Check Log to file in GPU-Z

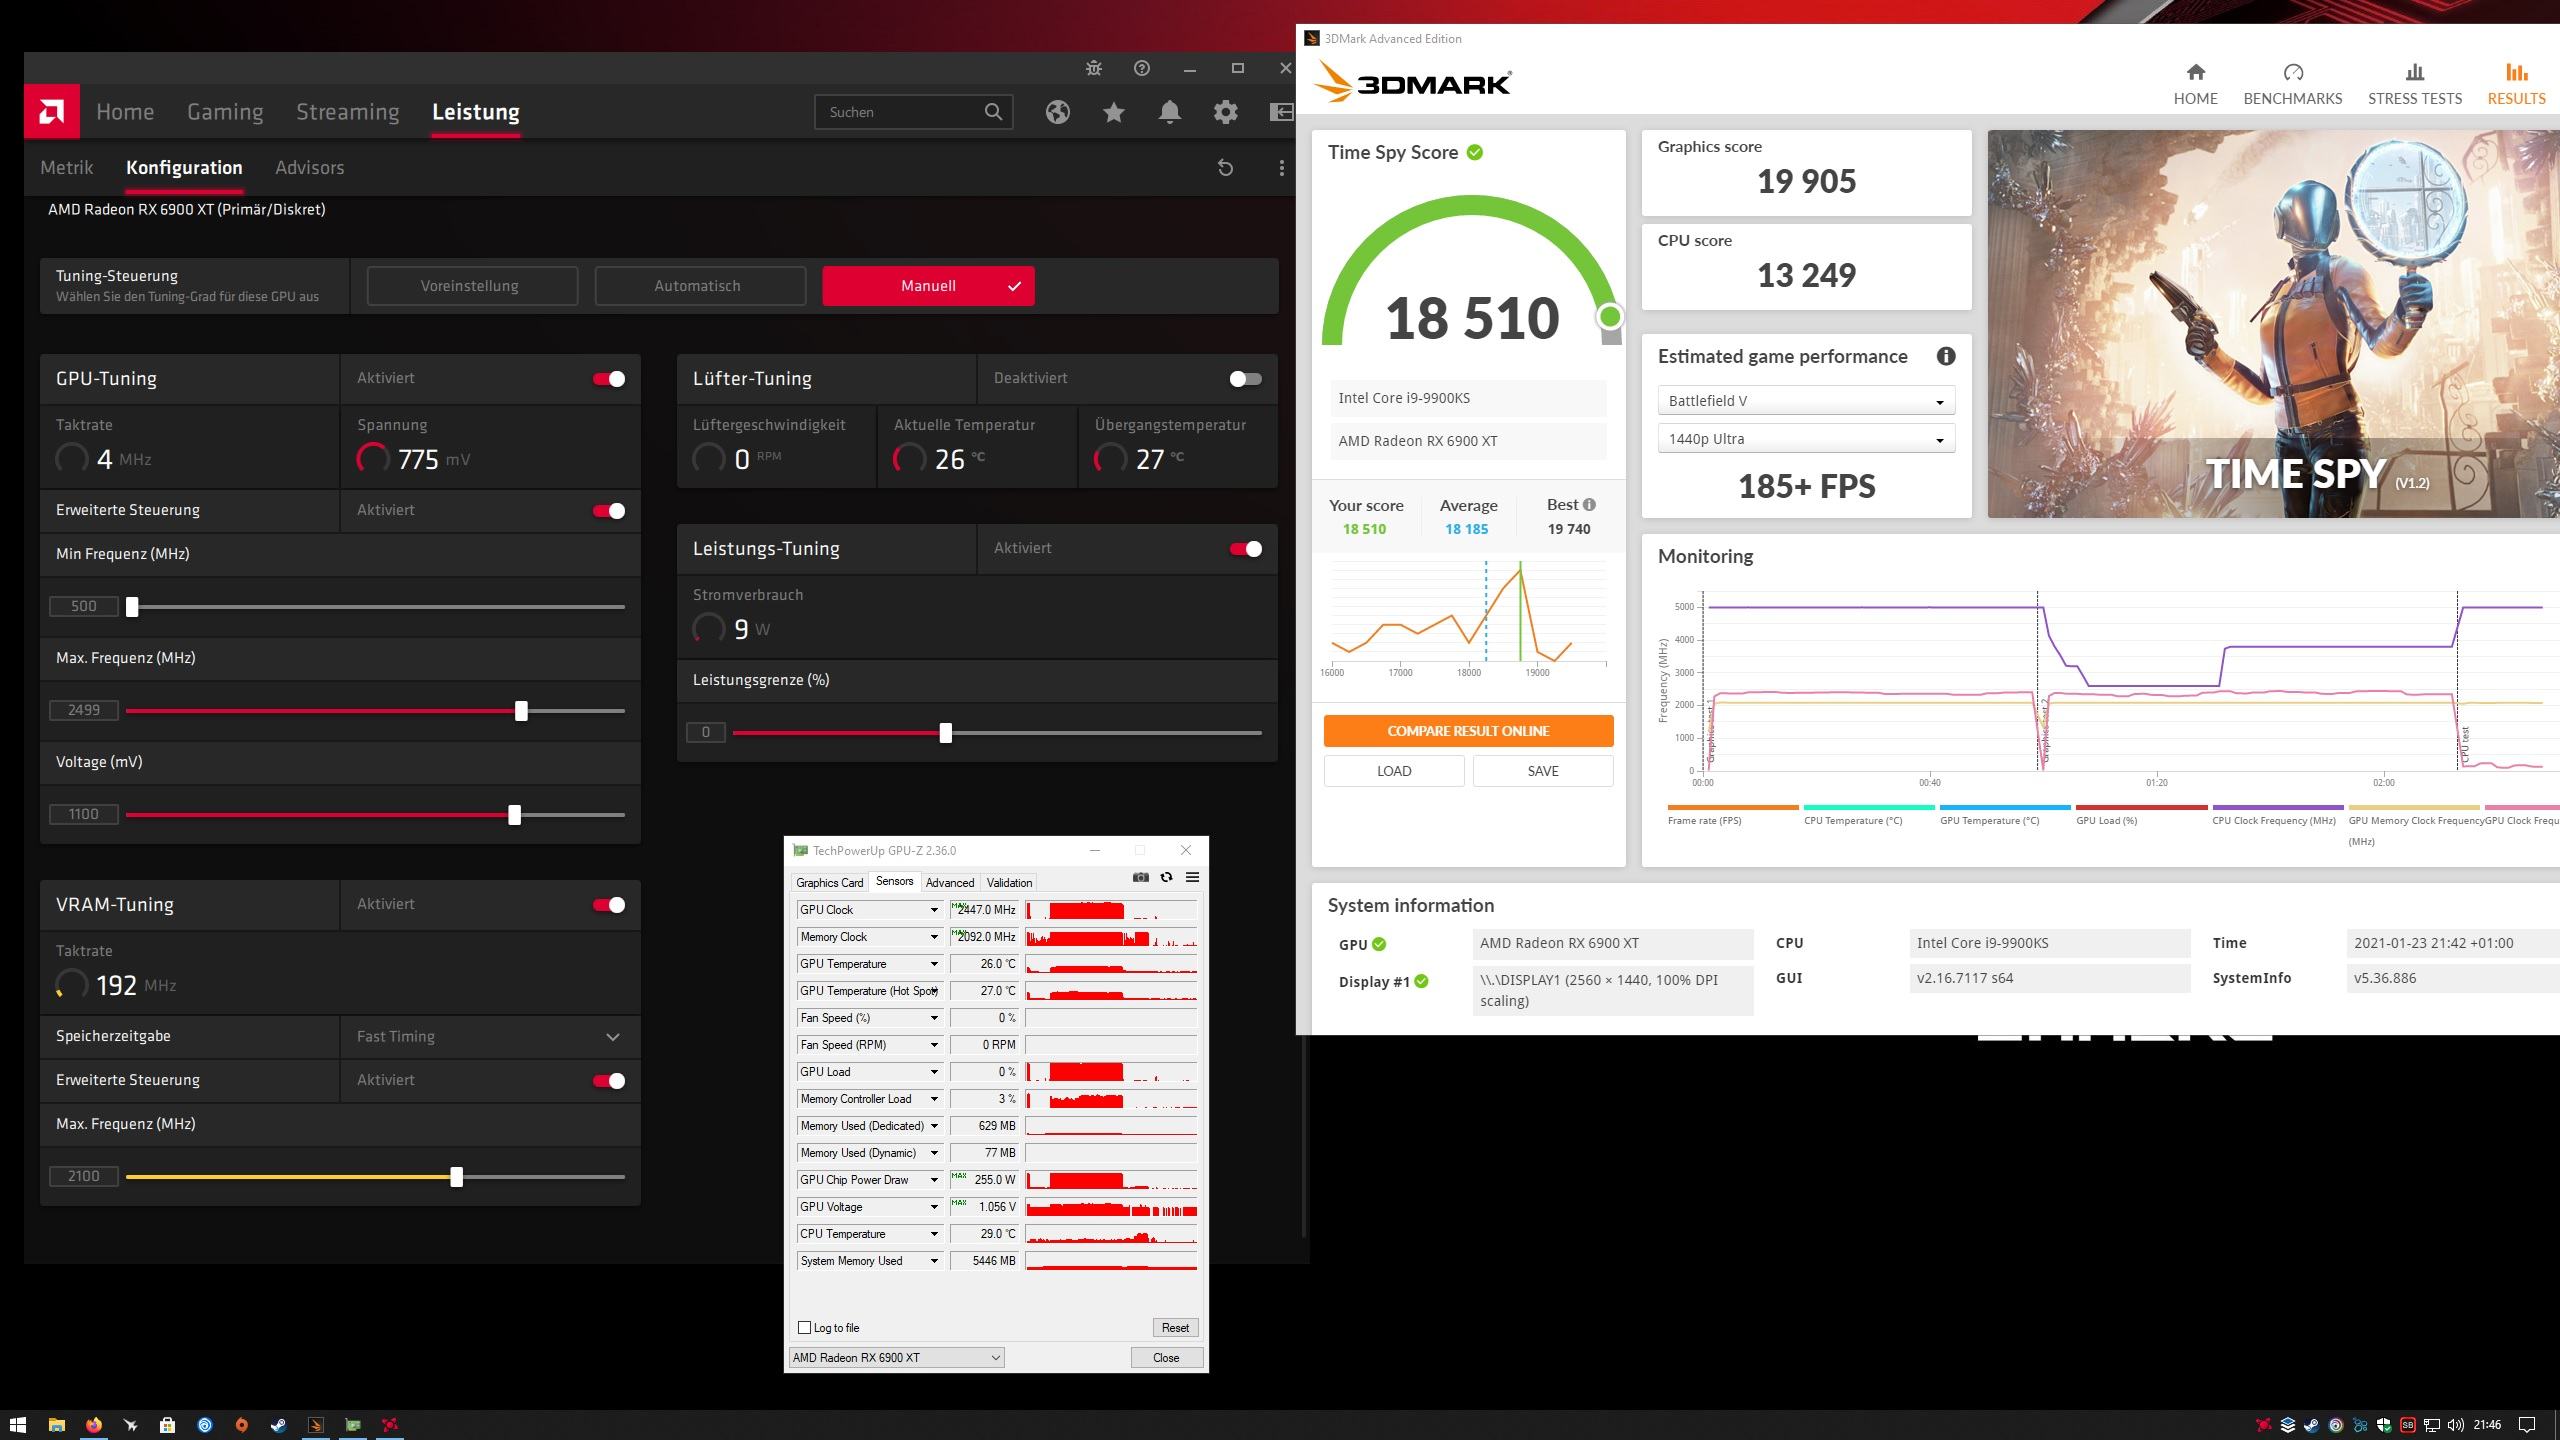[804, 1328]
